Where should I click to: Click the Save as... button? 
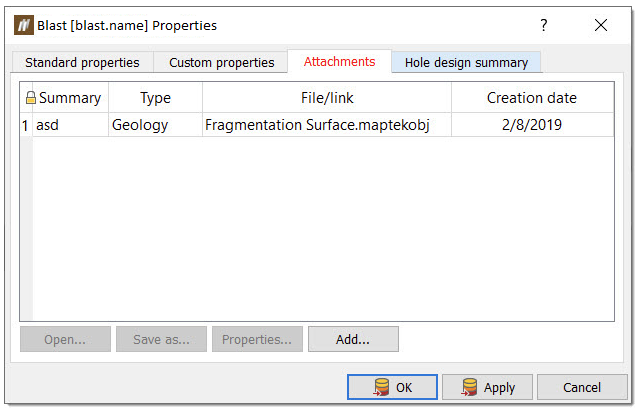coord(161,339)
